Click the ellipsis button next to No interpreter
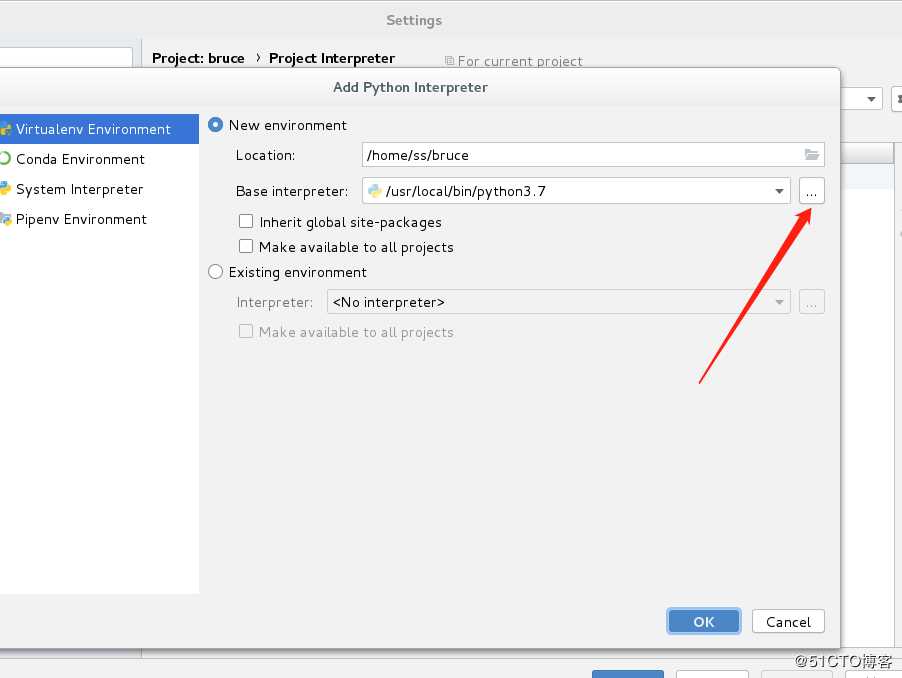Image resolution: width=902 pixels, height=678 pixels. pyautogui.click(x=811, y=302)
